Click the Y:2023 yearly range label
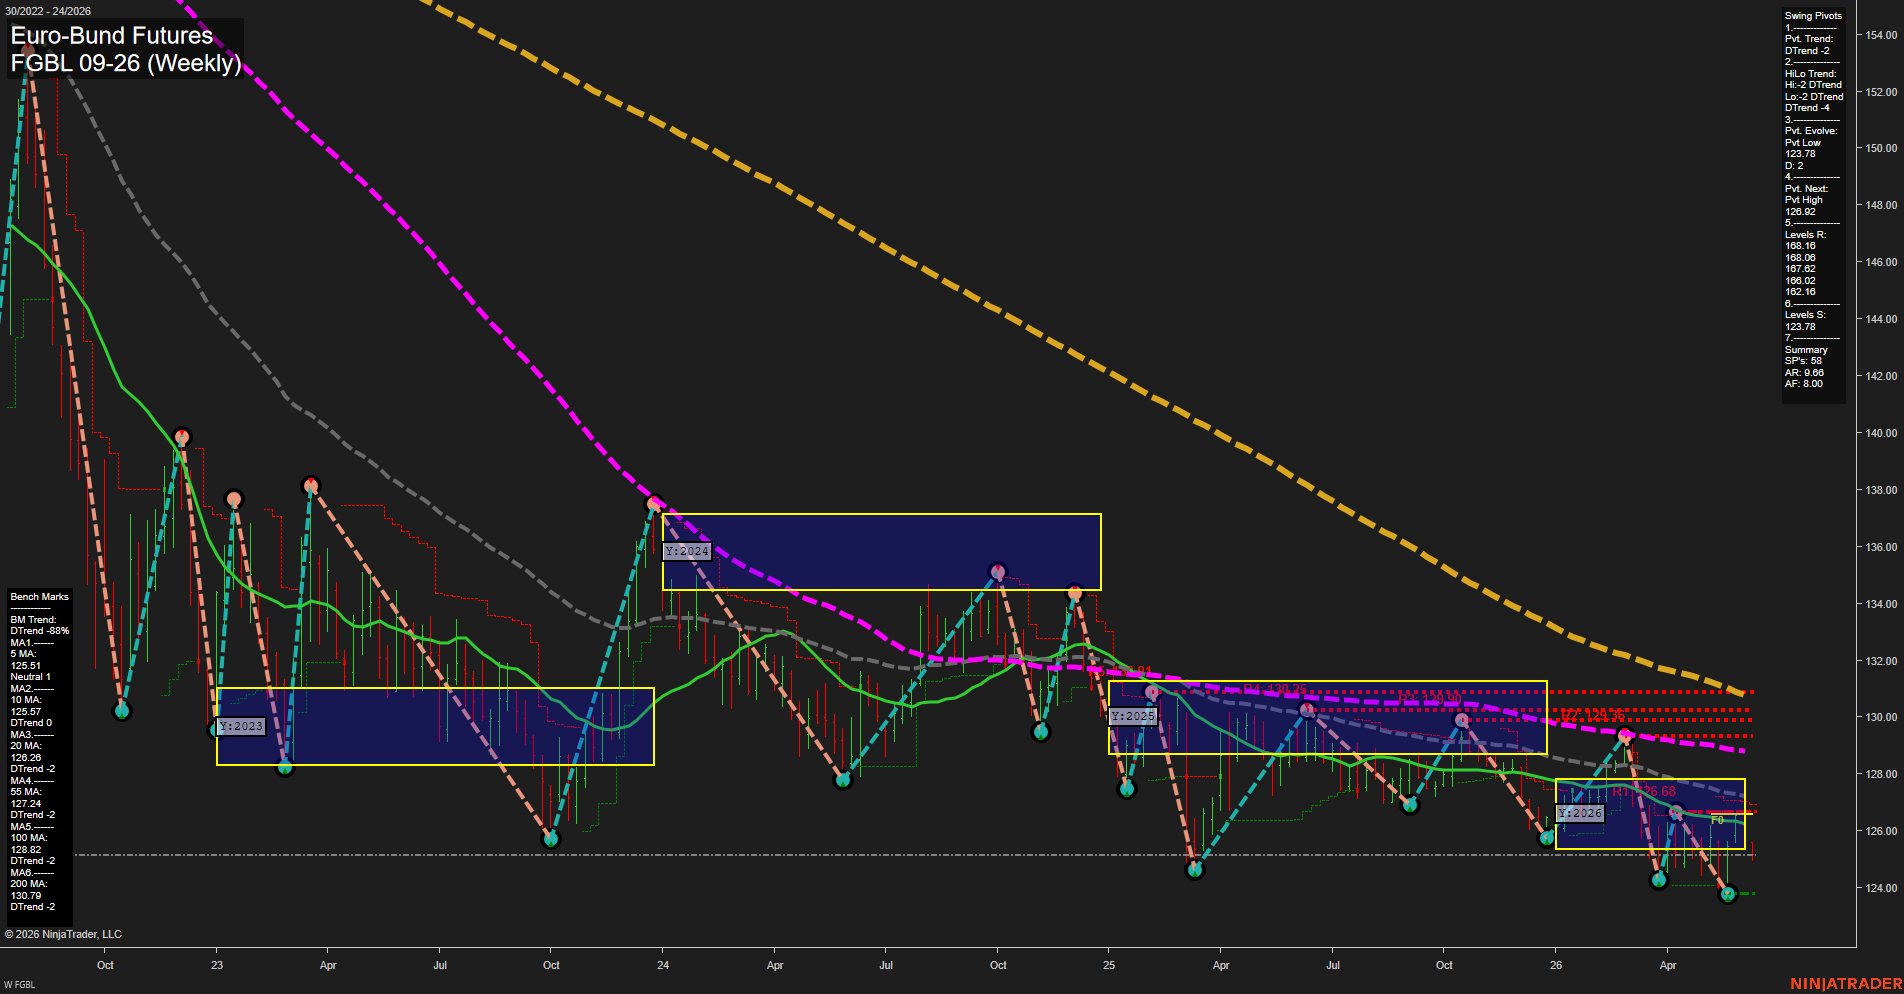The width and height of the screenshot is (1904, 994). pos(241,727)
